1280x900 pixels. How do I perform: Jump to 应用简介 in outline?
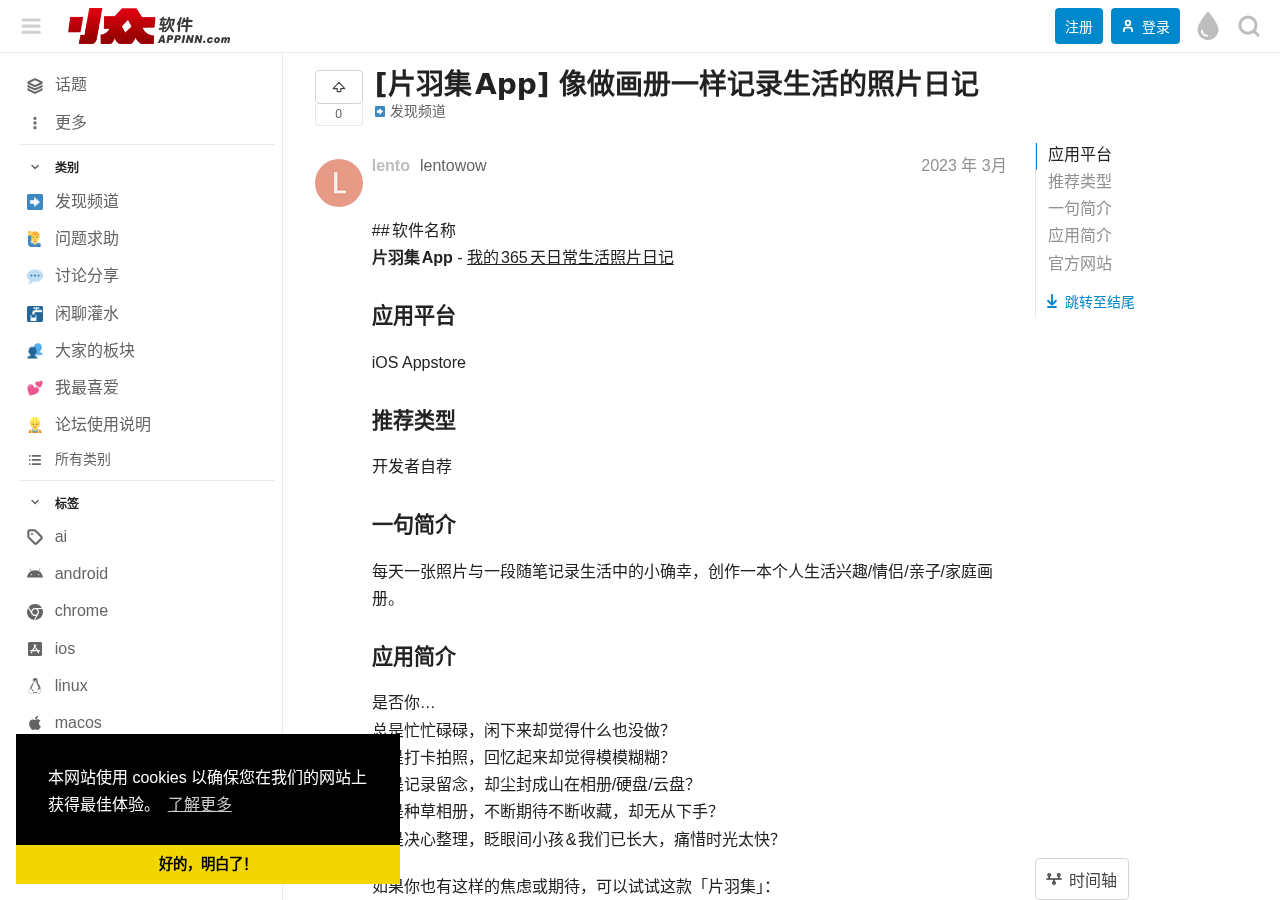1080,236
